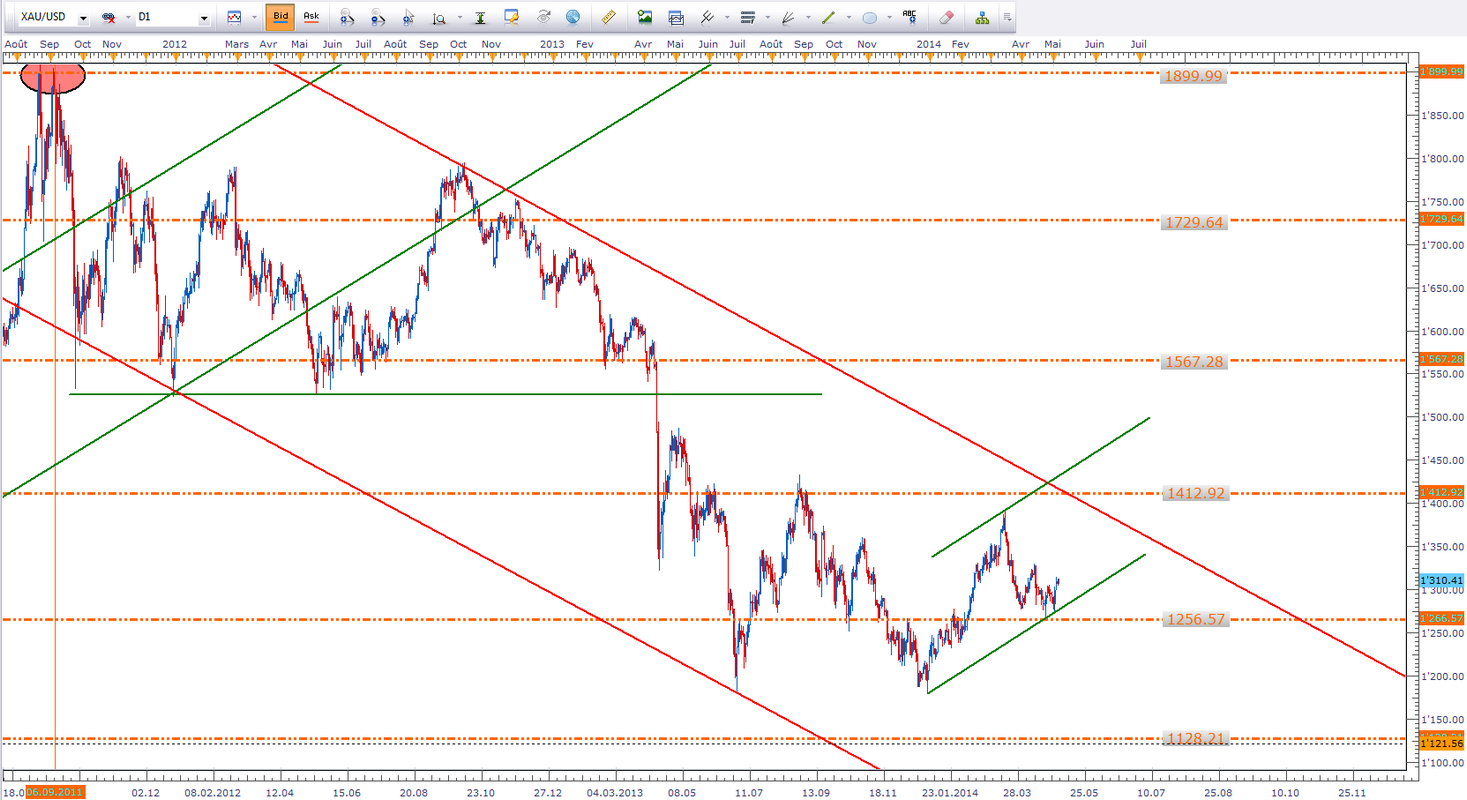
Task: Click the eye visibility icon
Action: pyautogui.click(x=544, y=17)
